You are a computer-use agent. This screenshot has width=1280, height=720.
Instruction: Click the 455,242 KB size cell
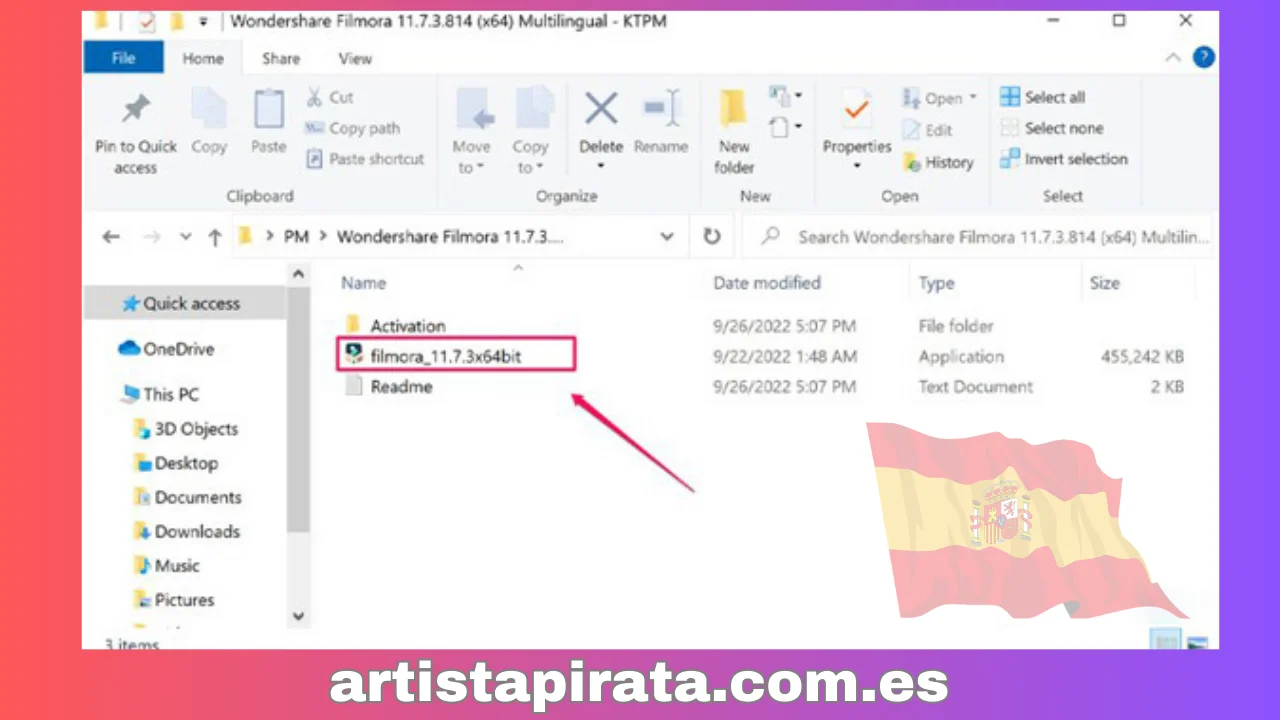coord(1142,356)
